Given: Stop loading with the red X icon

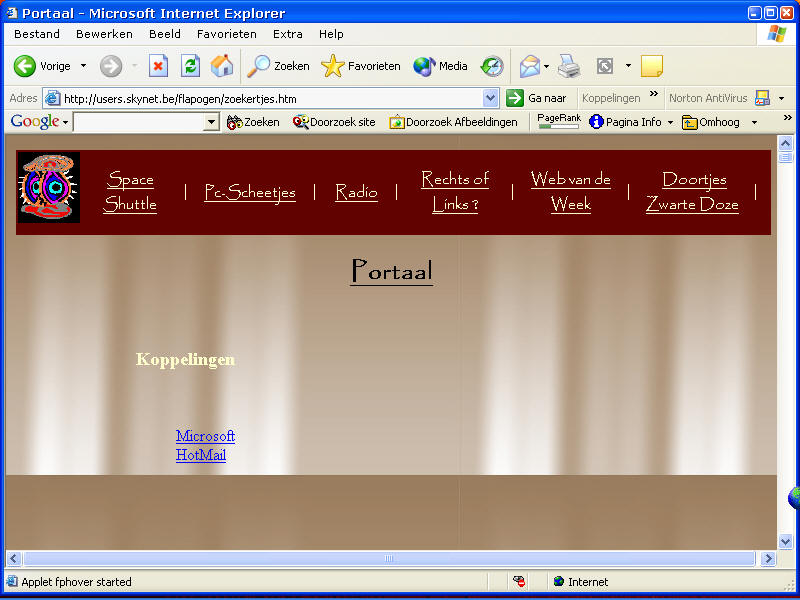Looking at the screenshot, I should (158, 66).
